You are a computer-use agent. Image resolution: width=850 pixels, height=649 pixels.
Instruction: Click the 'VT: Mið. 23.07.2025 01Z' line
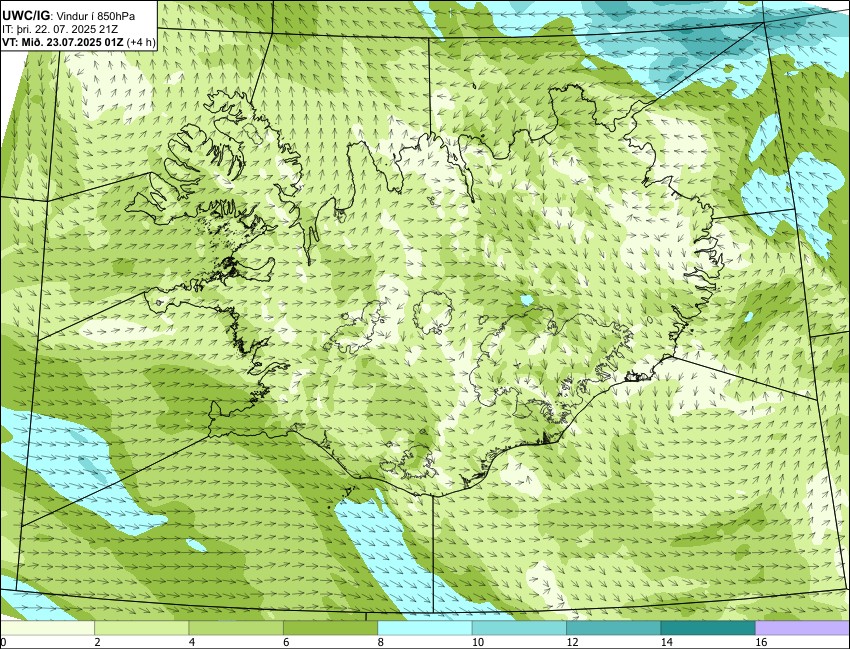coord(62,42)
